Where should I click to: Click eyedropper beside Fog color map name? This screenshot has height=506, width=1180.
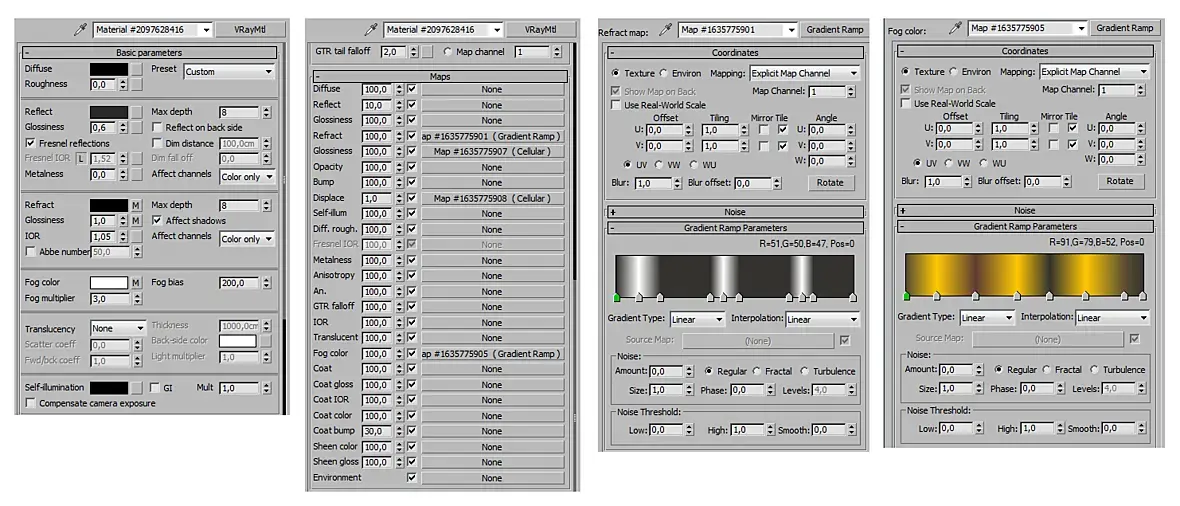click(955, 29)
